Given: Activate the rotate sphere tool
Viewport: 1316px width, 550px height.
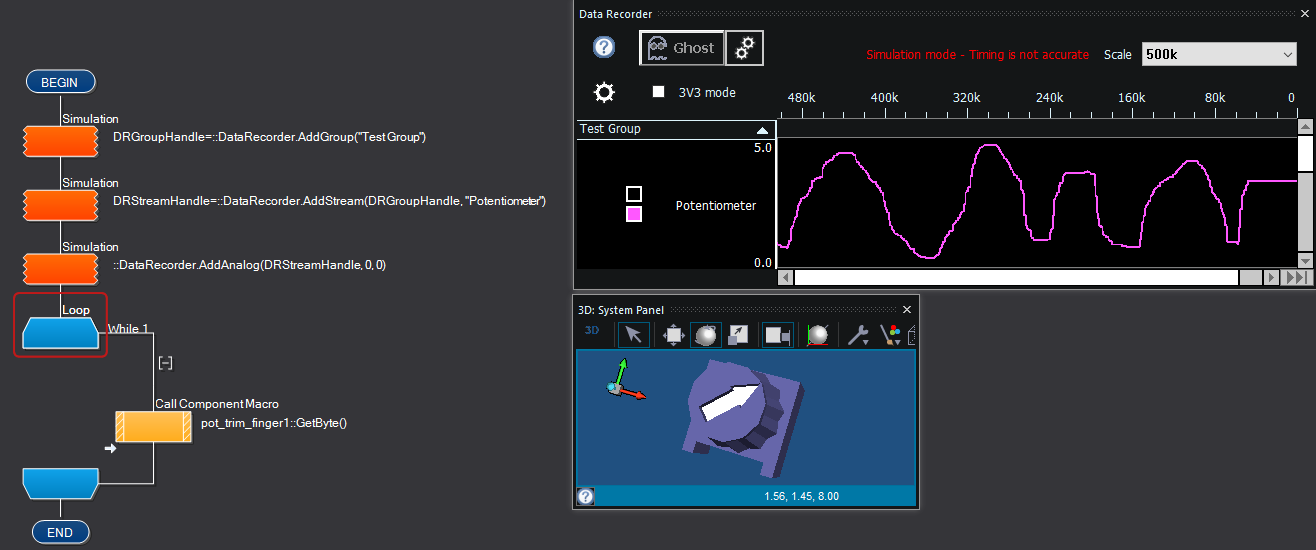Looking at the screenshot, I should tap(705, 335).
